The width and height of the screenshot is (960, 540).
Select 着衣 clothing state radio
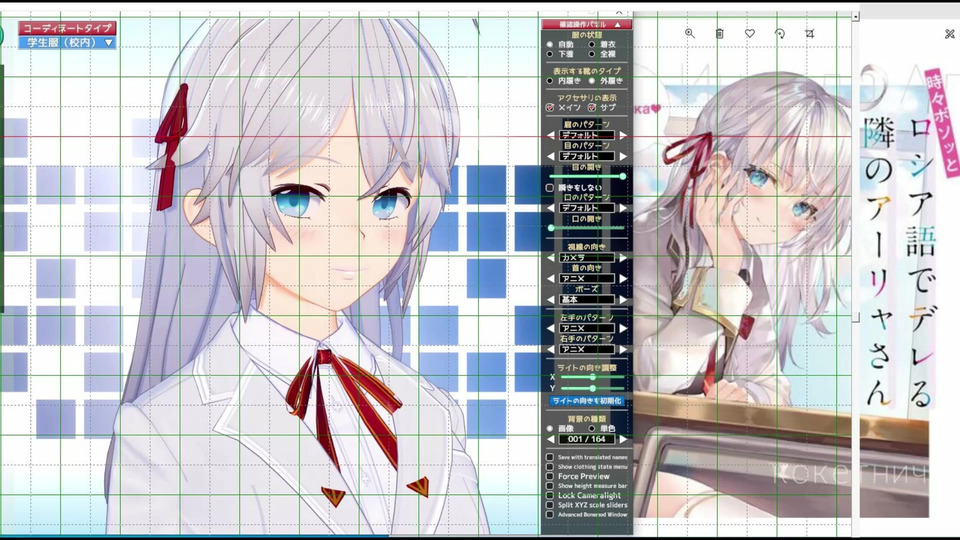click(x=592, y=44)
